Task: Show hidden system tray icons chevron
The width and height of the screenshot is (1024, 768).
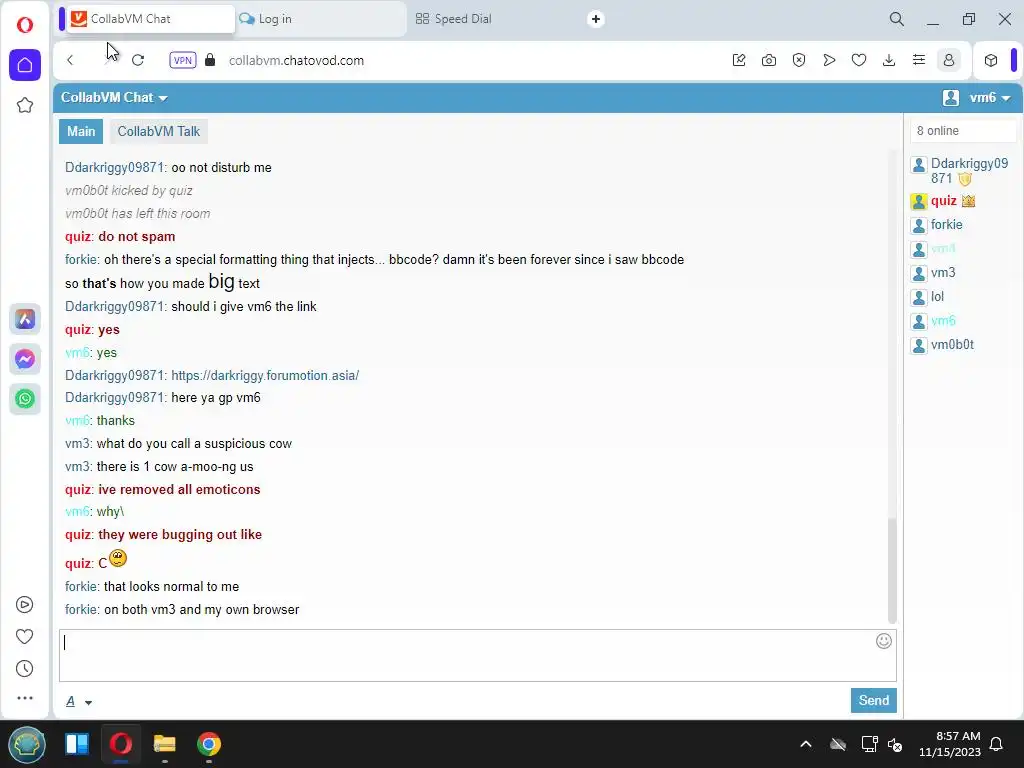Action: click(x=806, y=744)
